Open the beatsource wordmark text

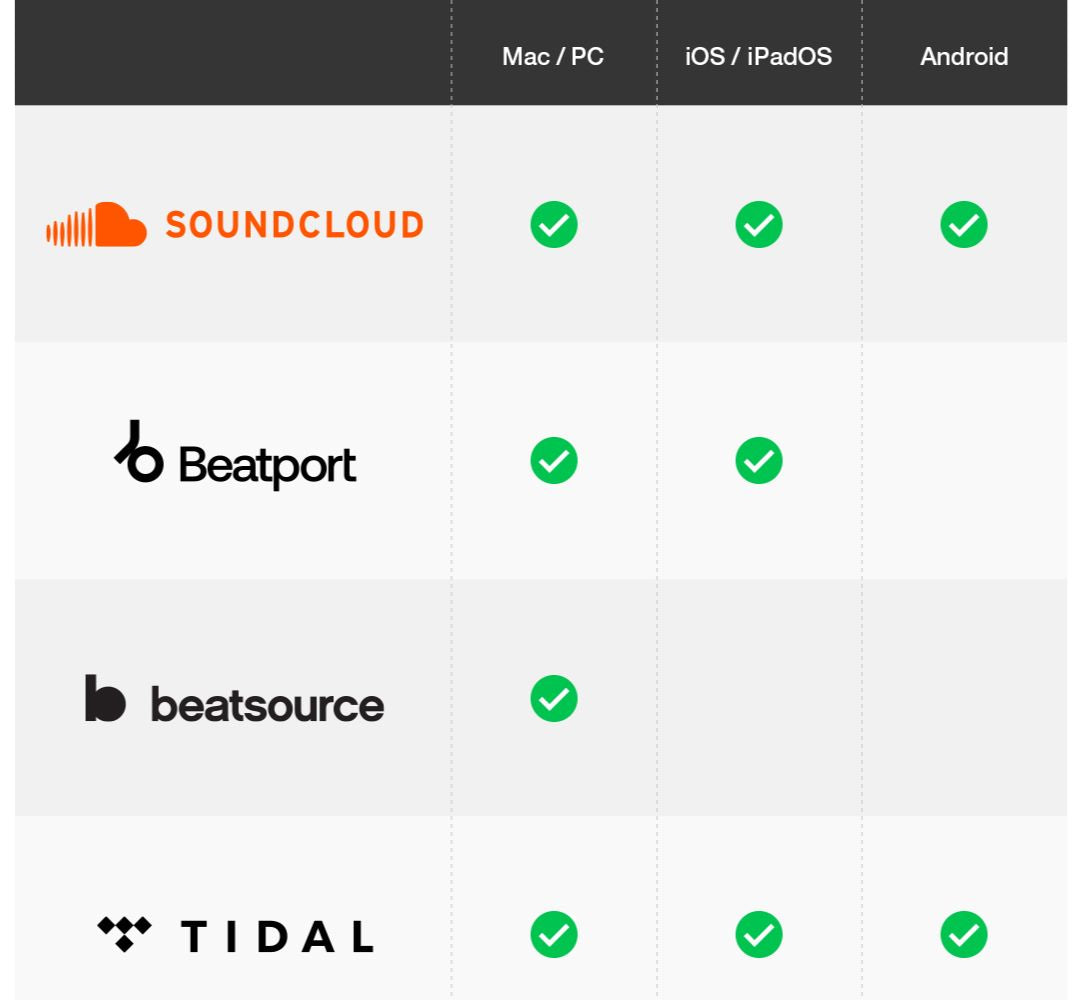click(267, 705)
